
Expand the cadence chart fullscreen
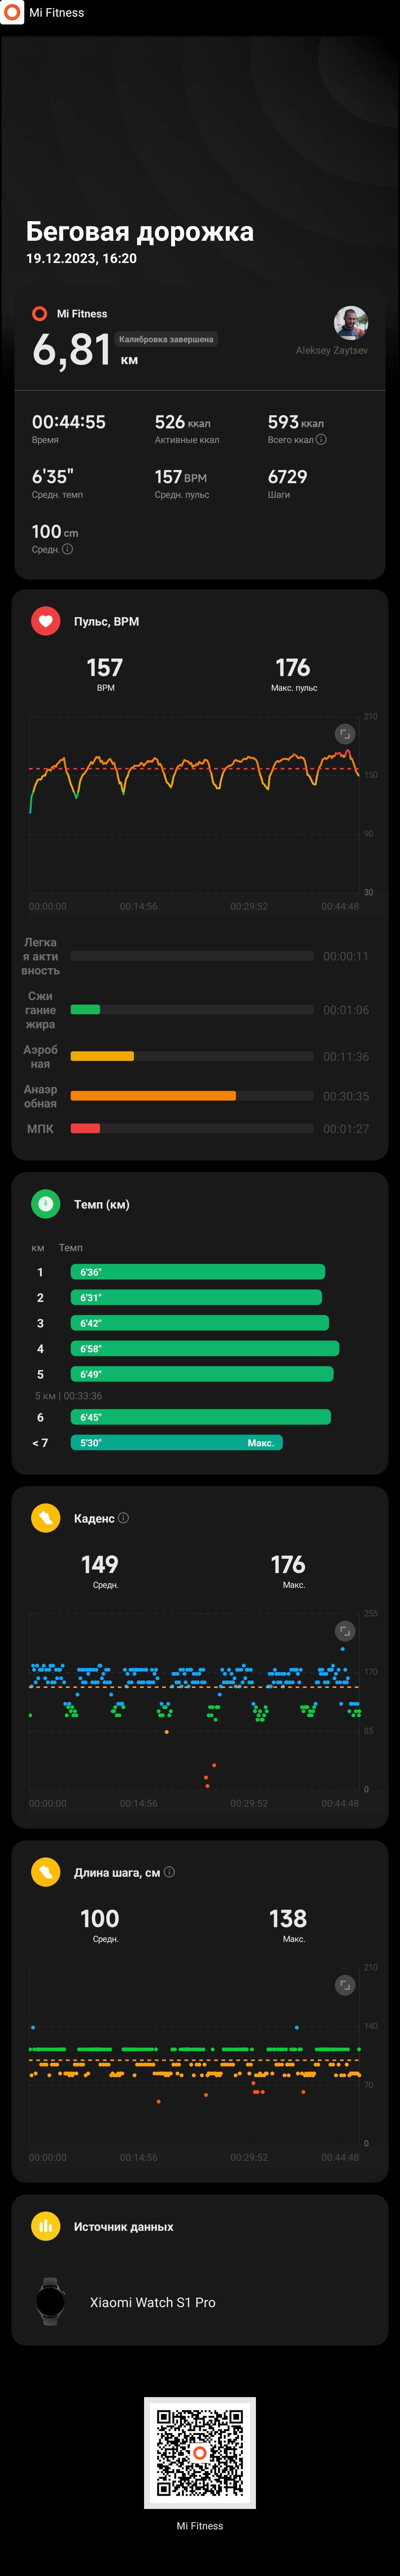pos(345,1631)
